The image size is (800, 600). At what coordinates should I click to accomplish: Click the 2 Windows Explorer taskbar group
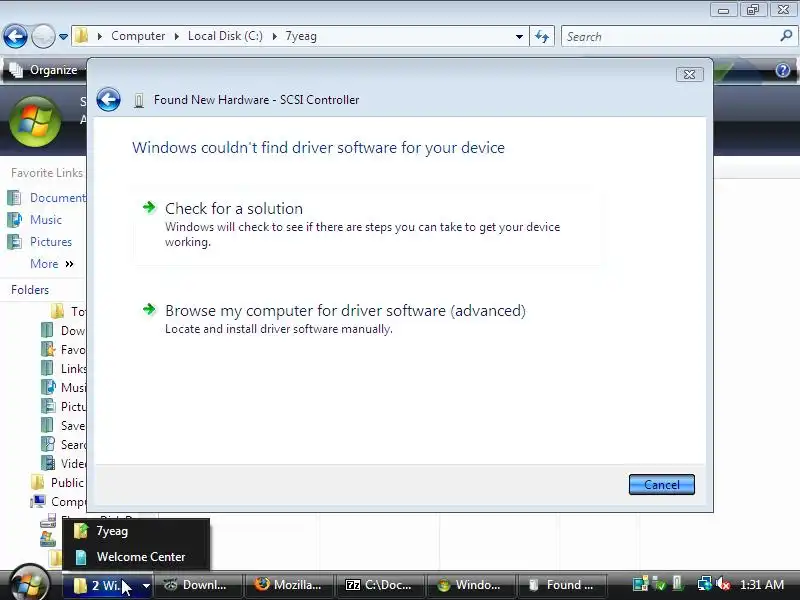point(108,585)
